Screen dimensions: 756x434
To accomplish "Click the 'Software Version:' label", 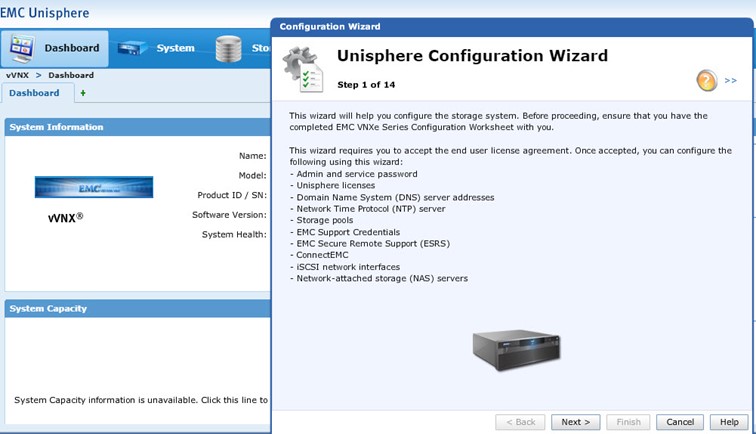I will 229,215.
